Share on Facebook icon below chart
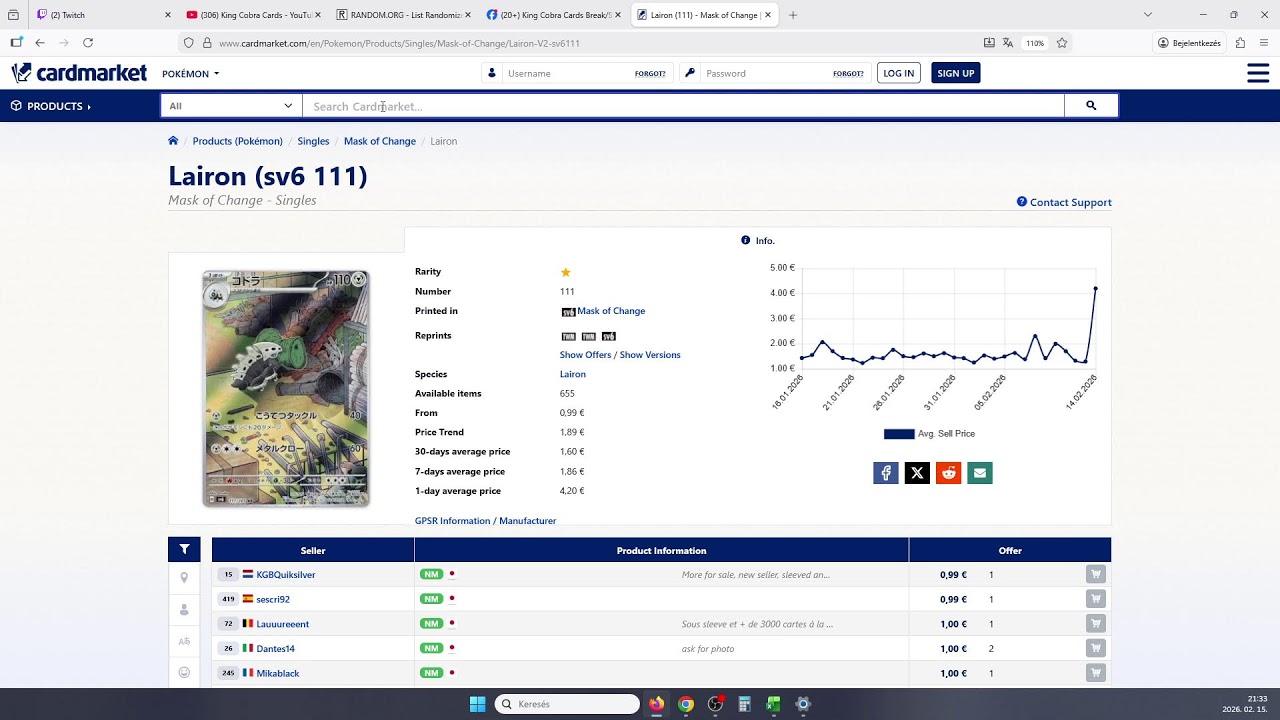This screenshot has width=1280, height=720. pos(886,473)
